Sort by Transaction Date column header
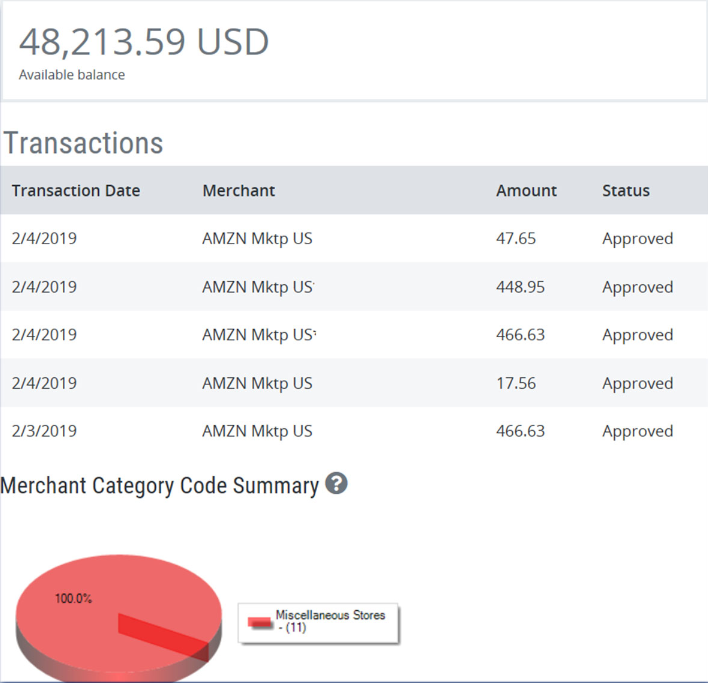Viewport: 708px width, 683px height. tap(76, 190)
